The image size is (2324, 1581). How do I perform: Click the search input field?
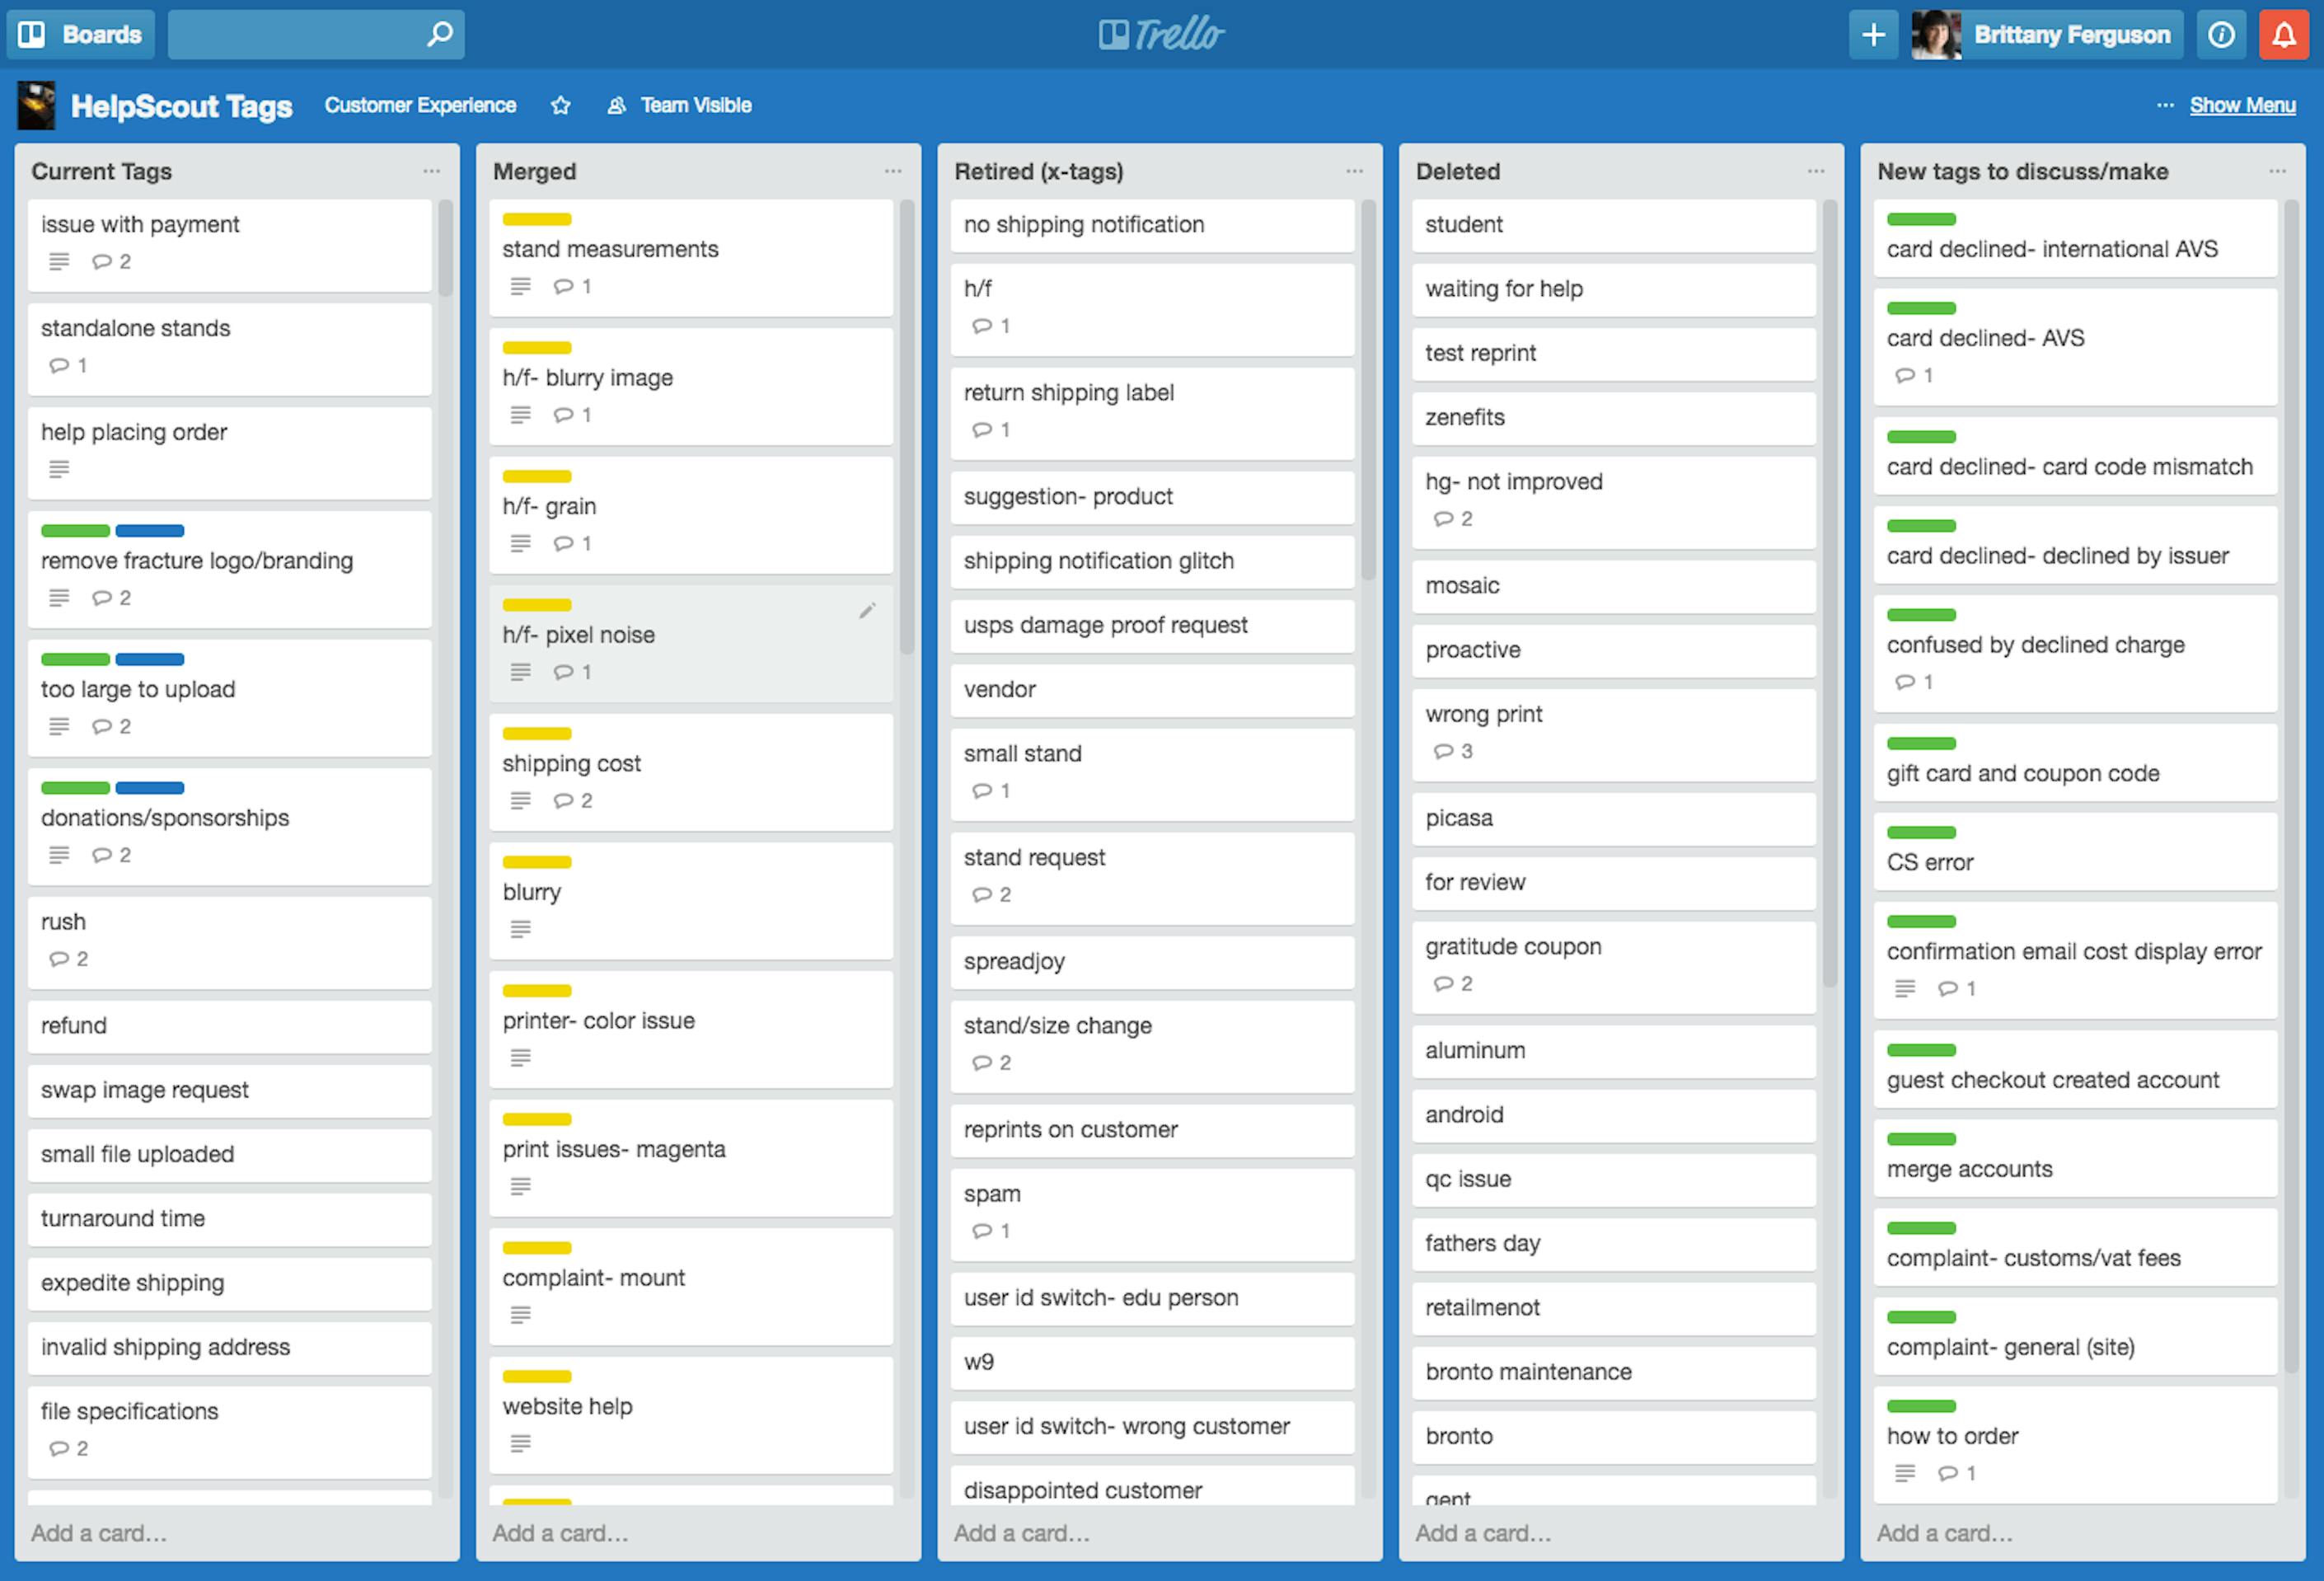[x=316, y=35]
